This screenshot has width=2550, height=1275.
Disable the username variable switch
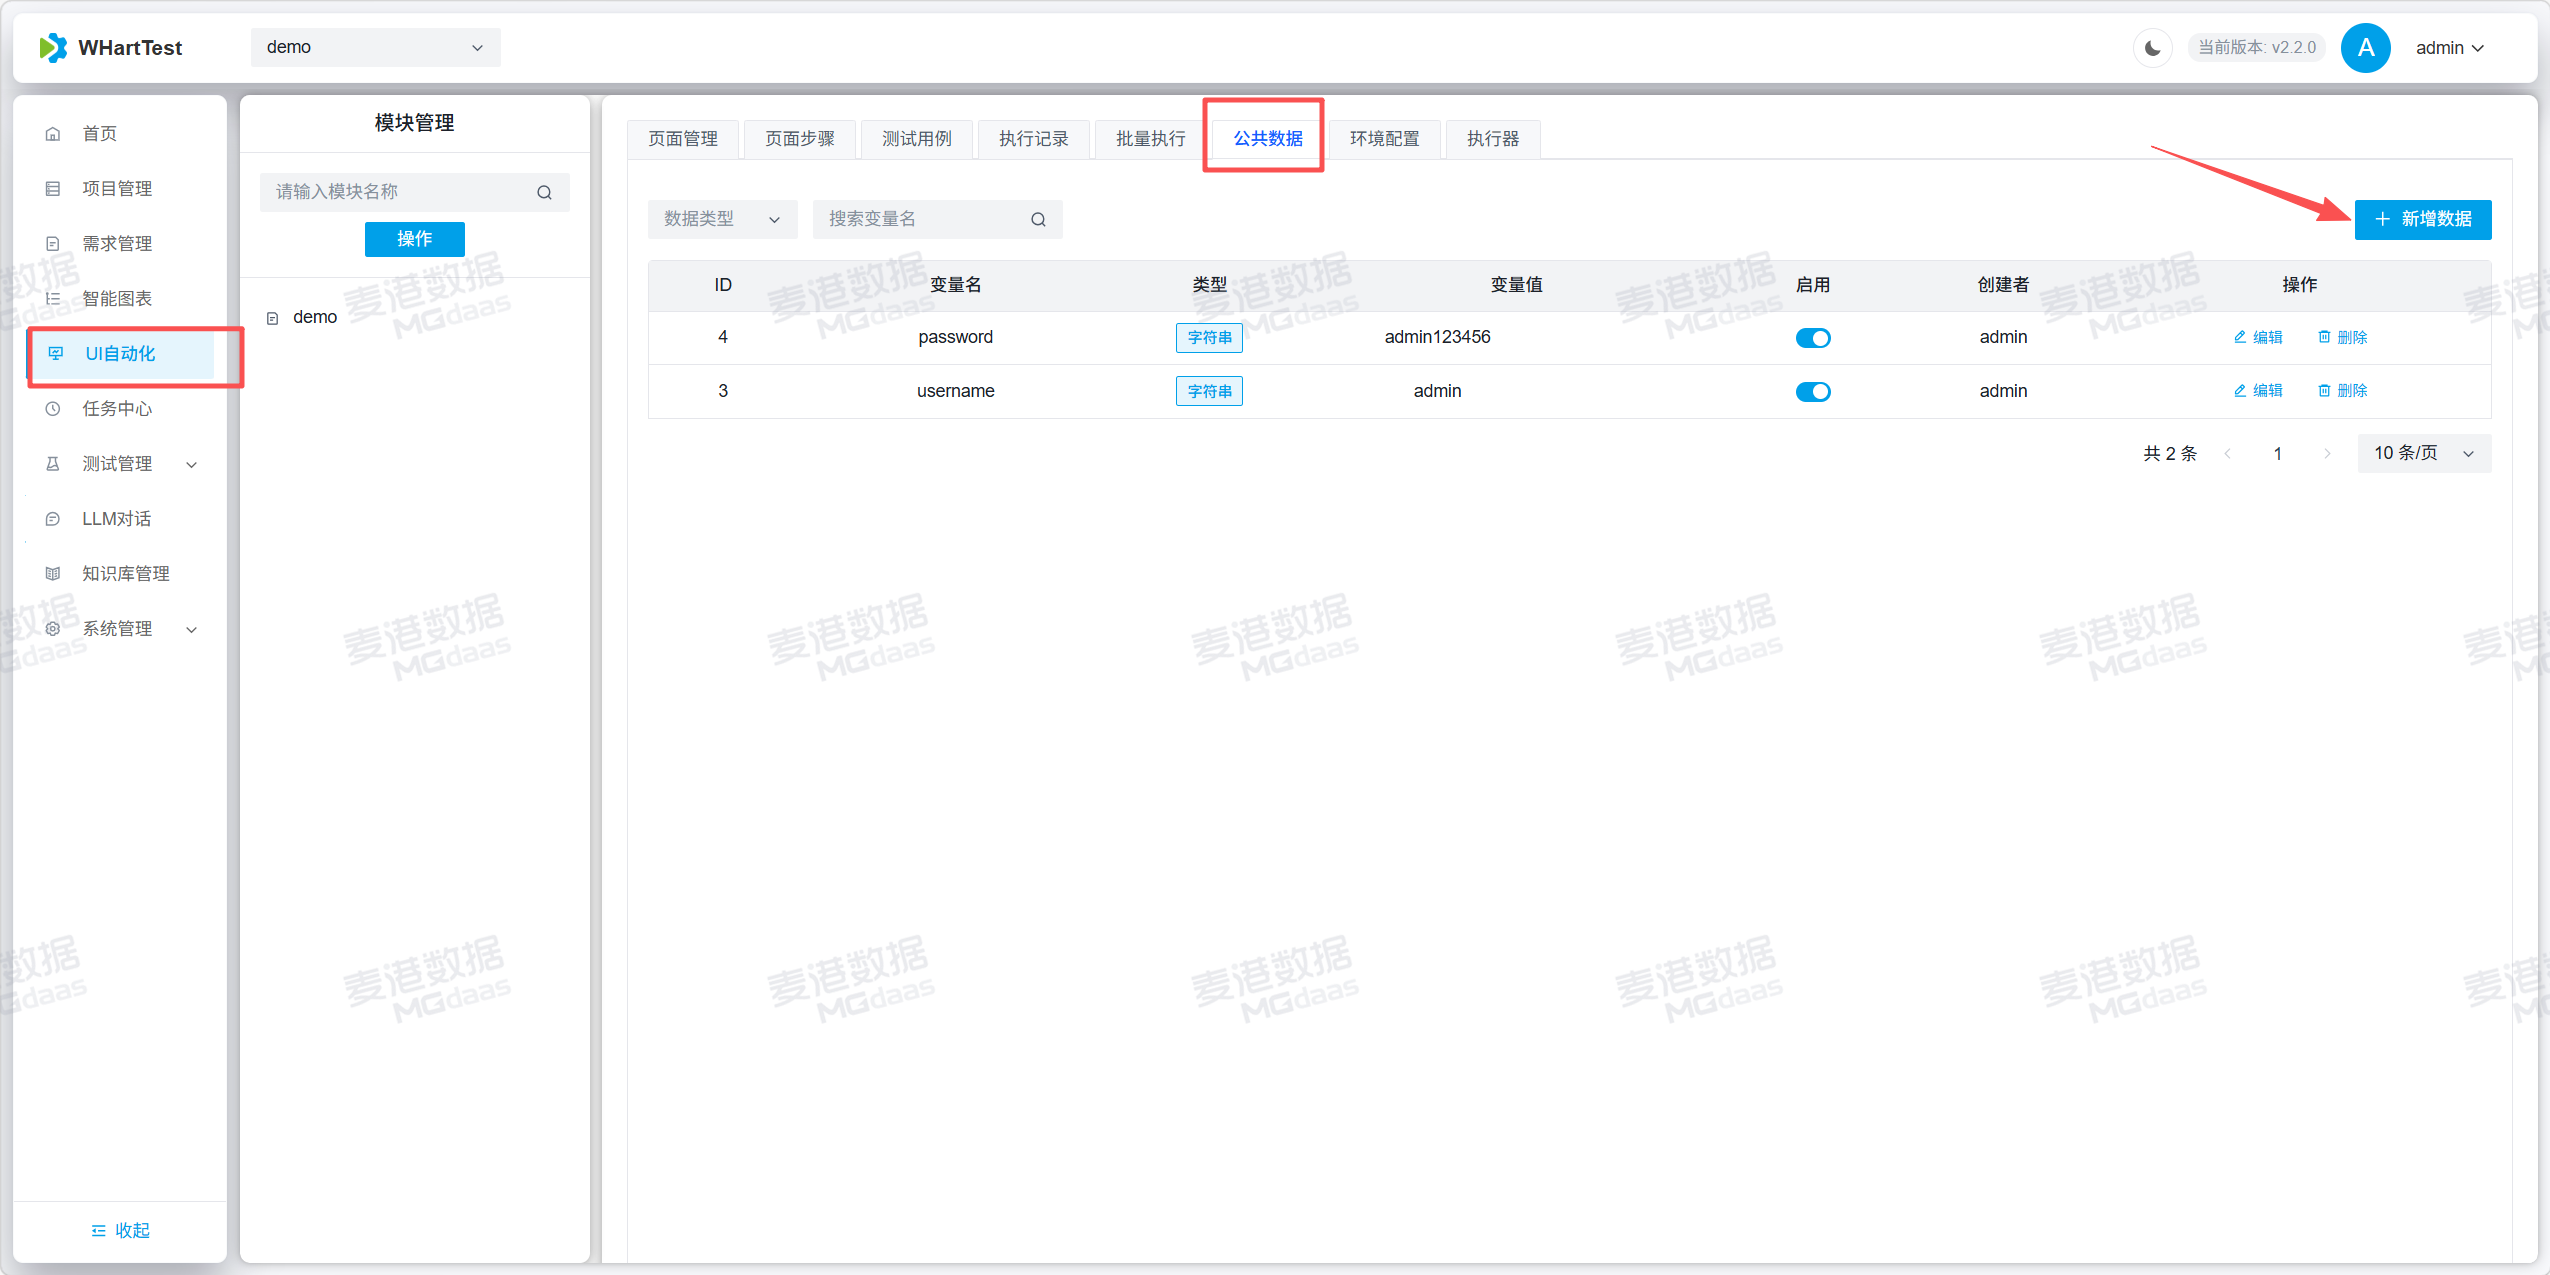(1812, 392)
